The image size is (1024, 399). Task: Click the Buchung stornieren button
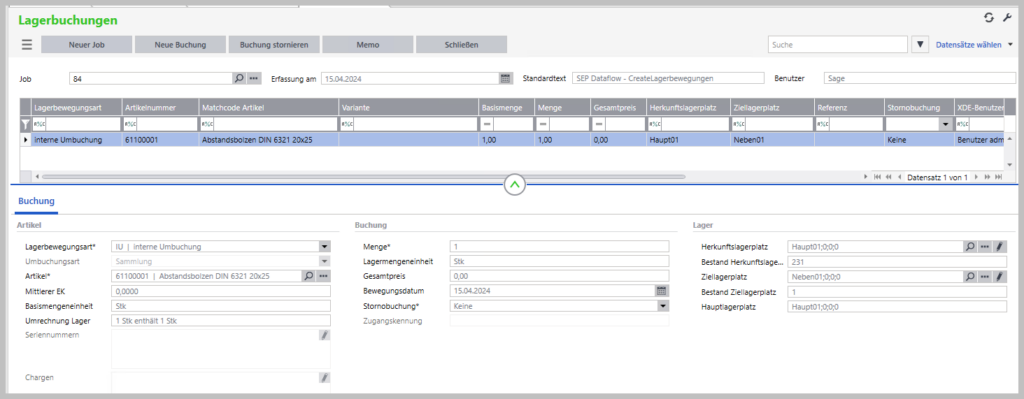coord(274,45)
